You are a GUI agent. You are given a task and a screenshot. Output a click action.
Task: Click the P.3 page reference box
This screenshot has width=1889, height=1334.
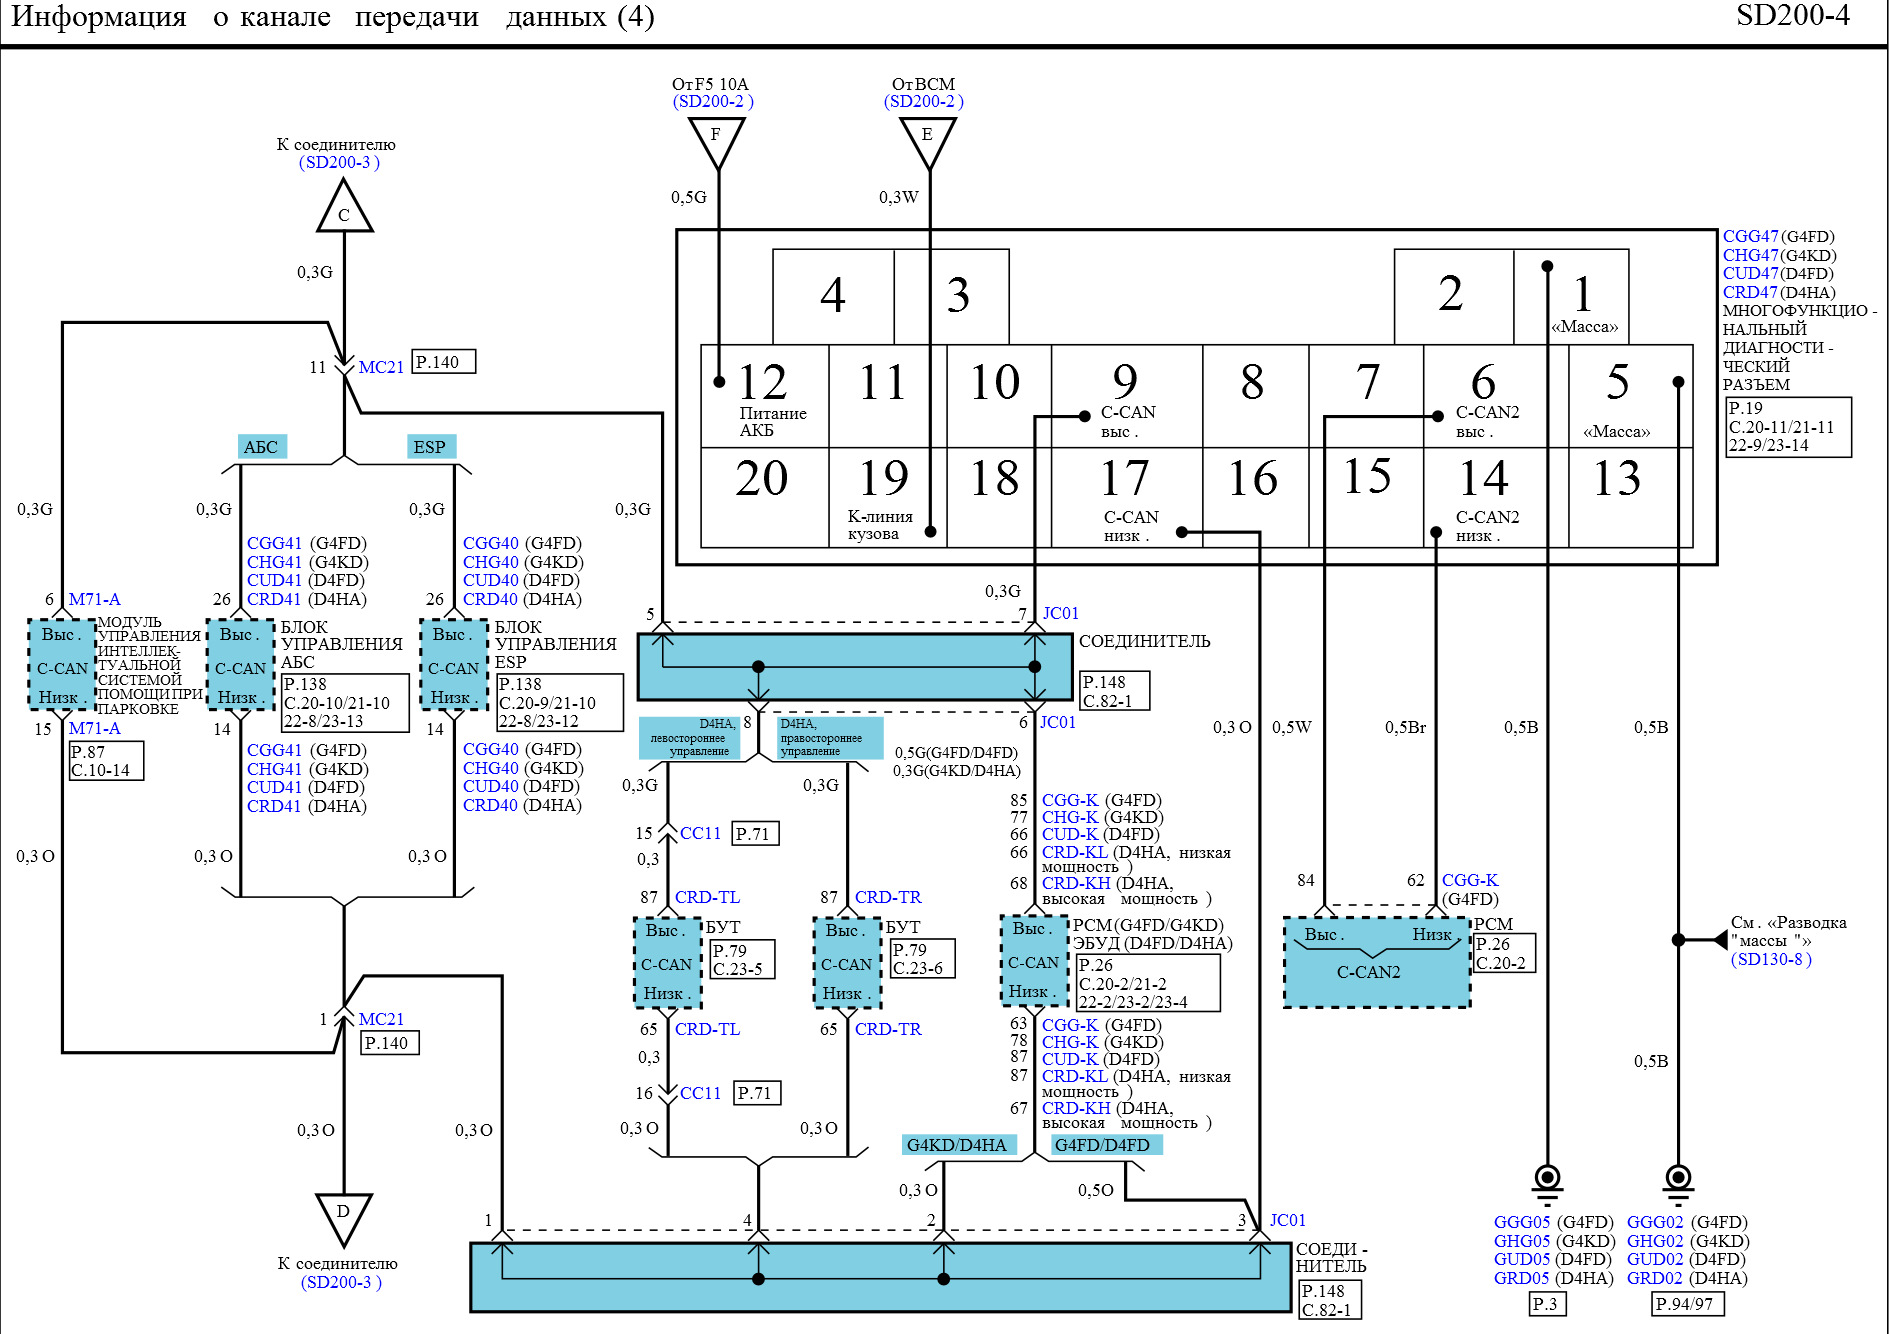1547,1304
